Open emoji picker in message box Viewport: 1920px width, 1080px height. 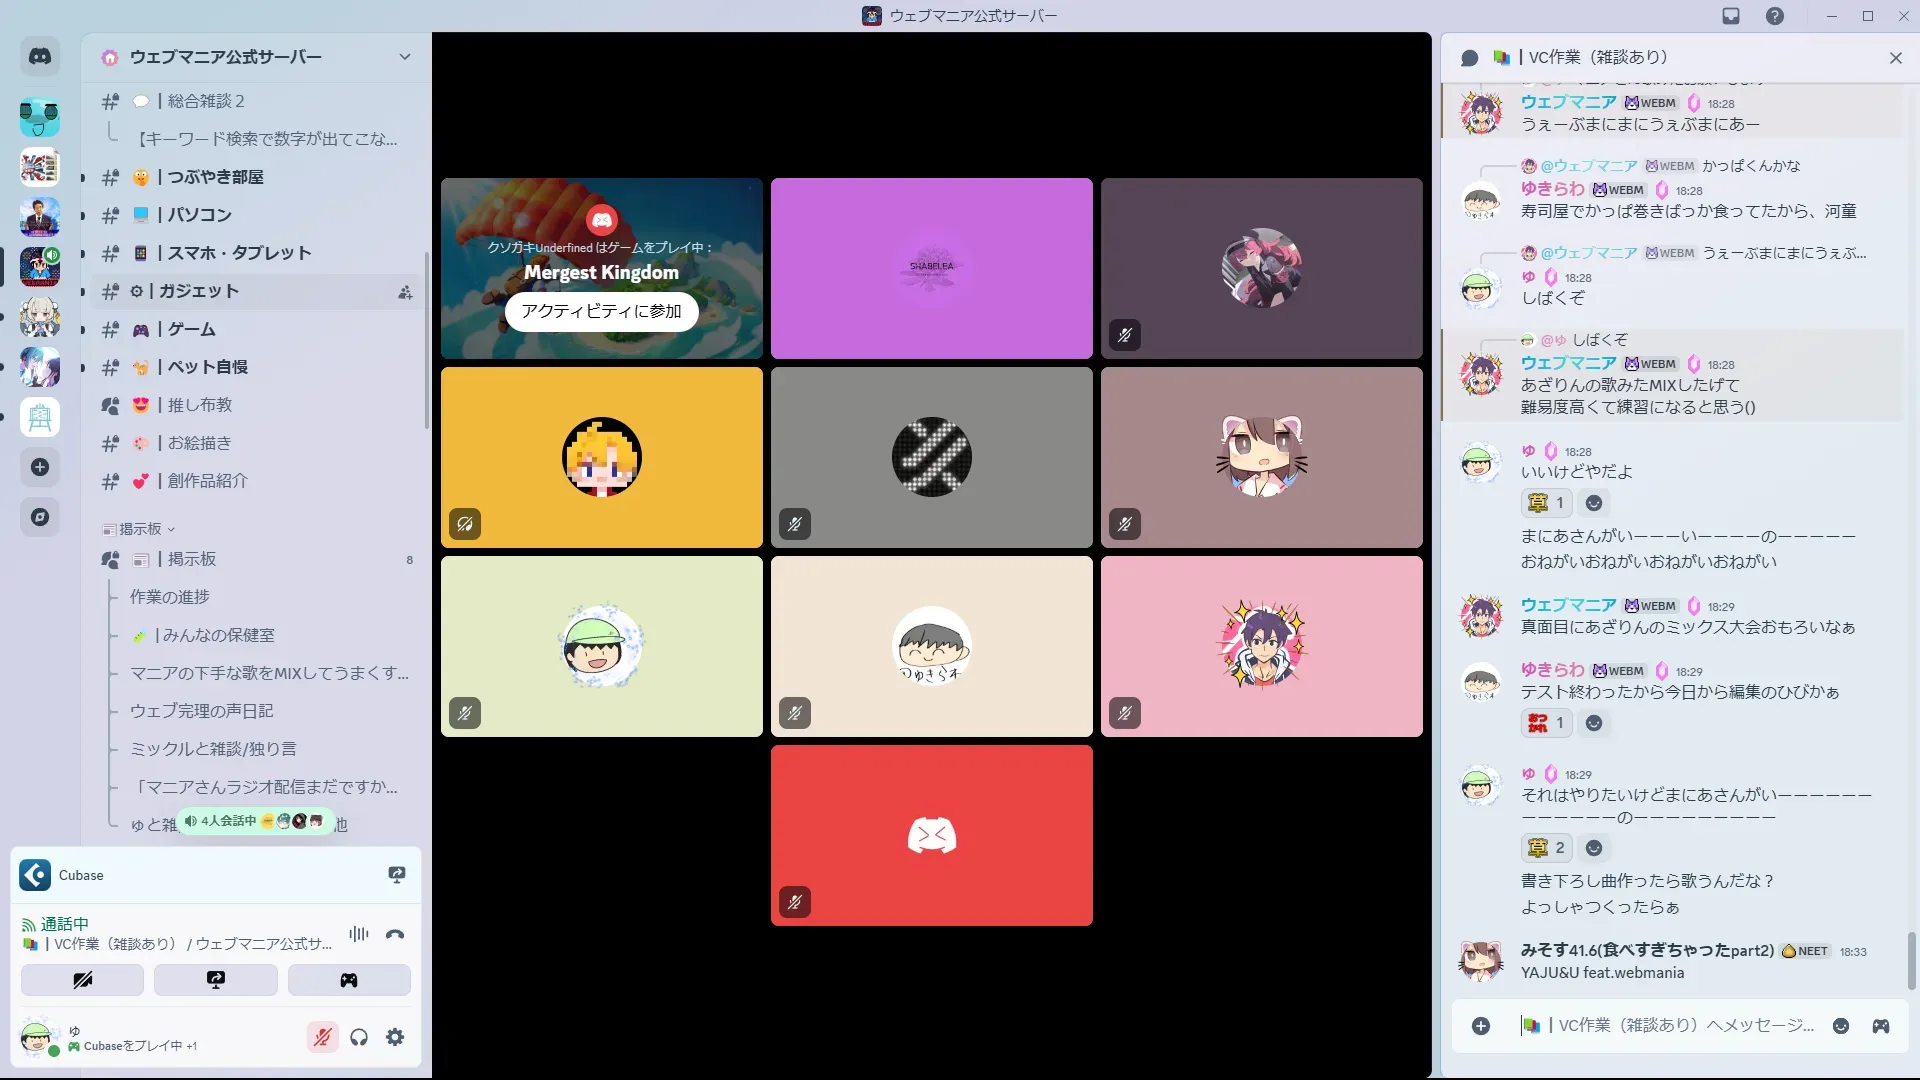(x=1841, y=1026)
